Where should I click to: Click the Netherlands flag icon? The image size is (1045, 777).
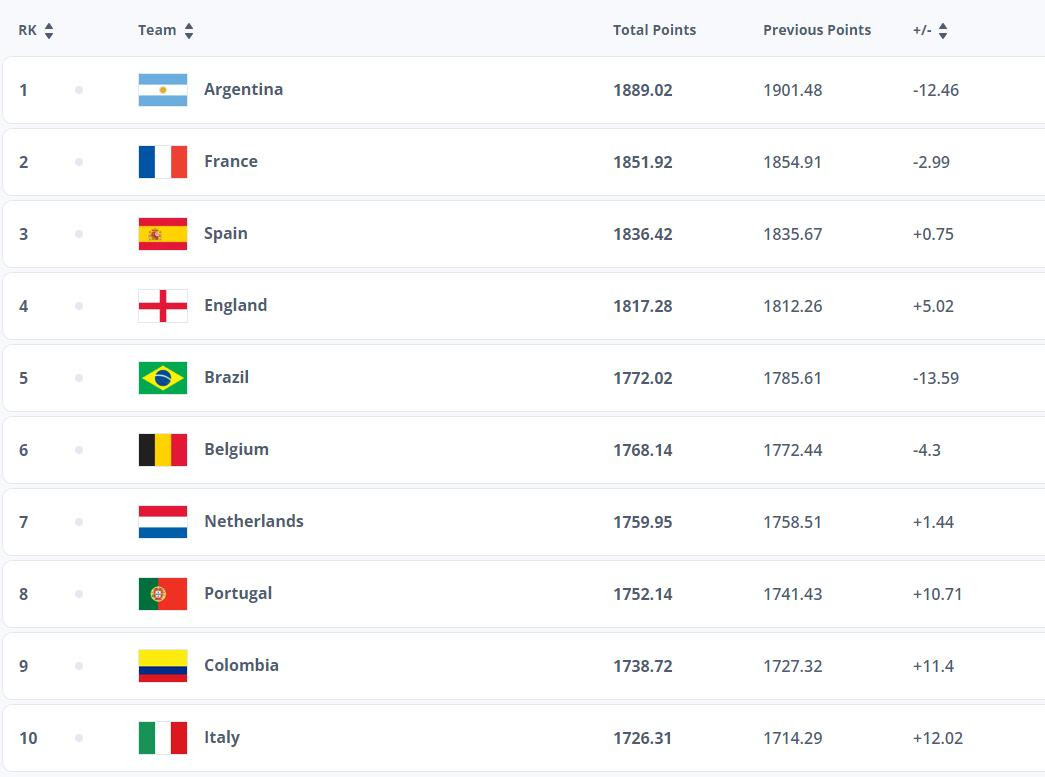coord(163,522)
